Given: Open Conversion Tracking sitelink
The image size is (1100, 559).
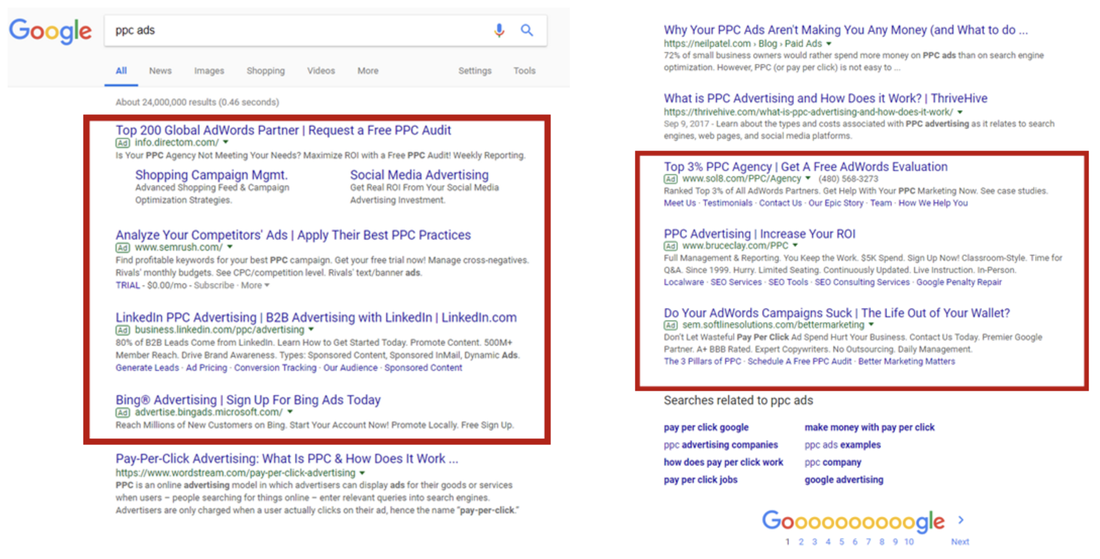Looking at the screenshot, I should point(275,368).
